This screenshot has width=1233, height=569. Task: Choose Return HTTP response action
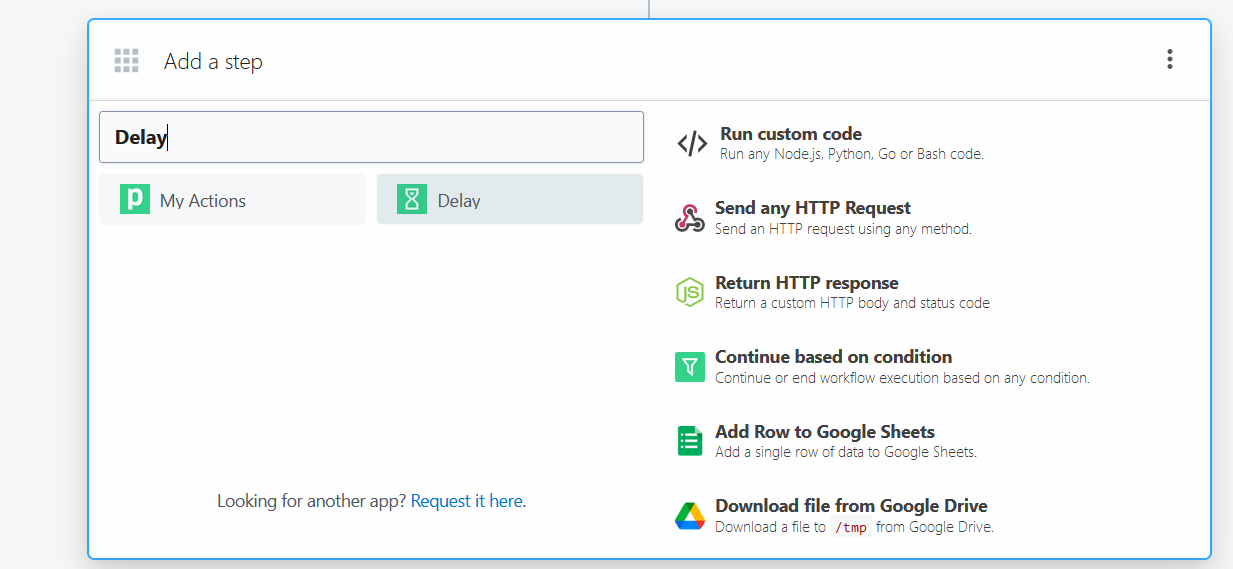click(806, 283)
